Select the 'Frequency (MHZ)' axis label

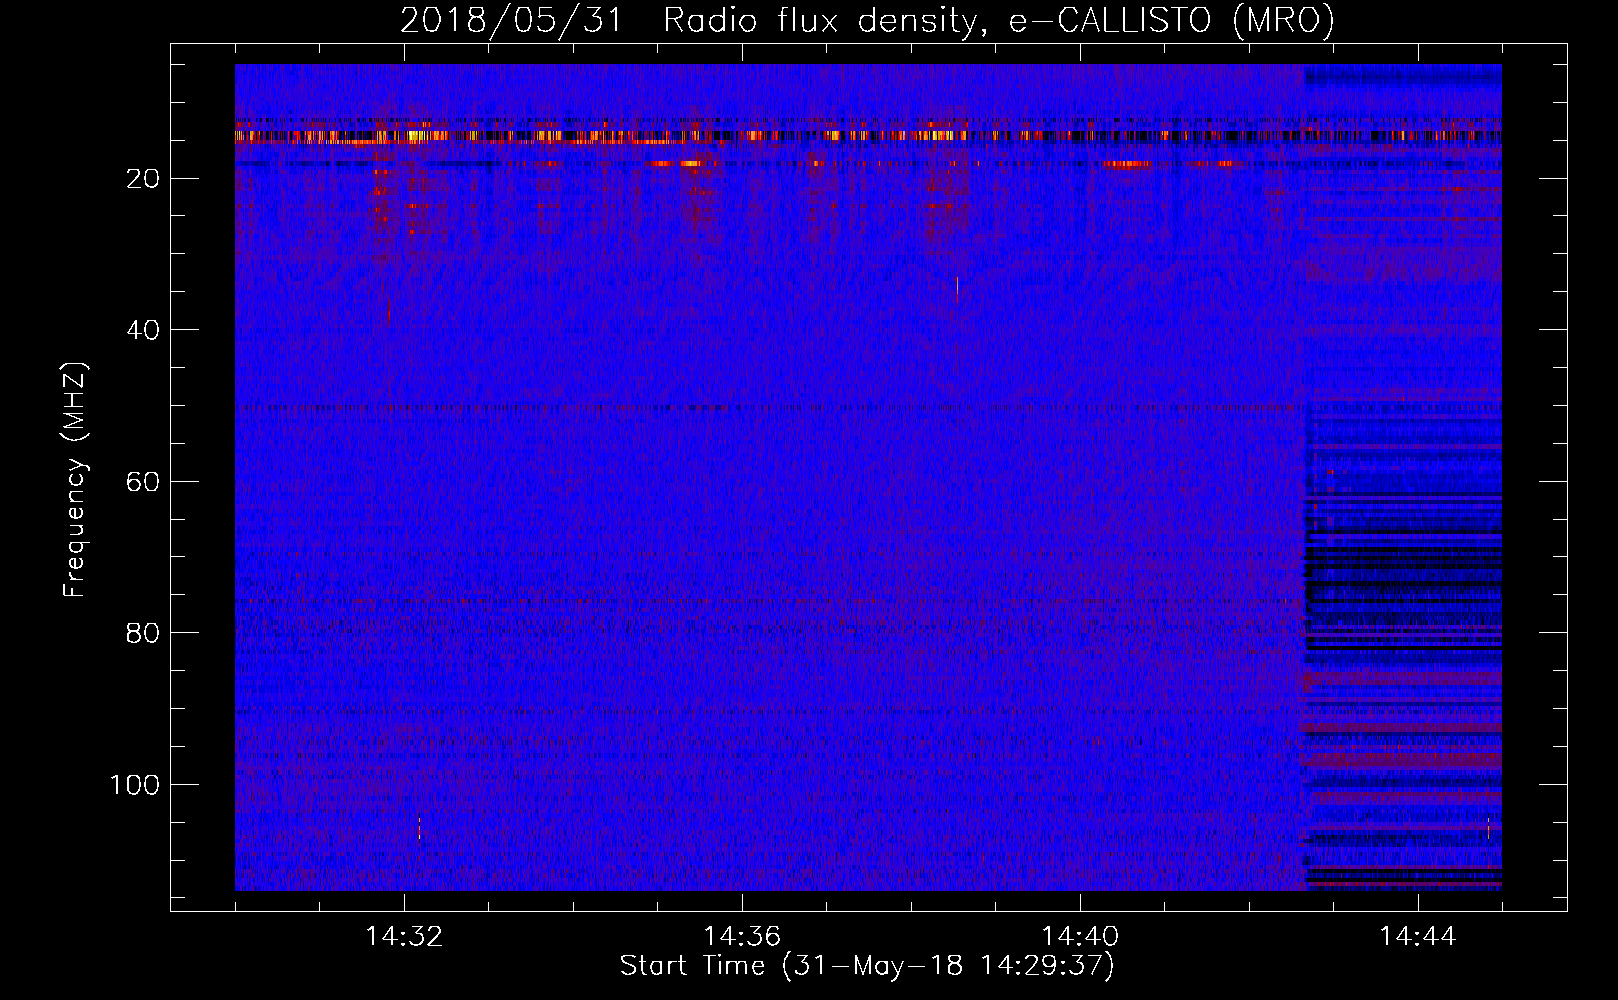coord(75,479)
